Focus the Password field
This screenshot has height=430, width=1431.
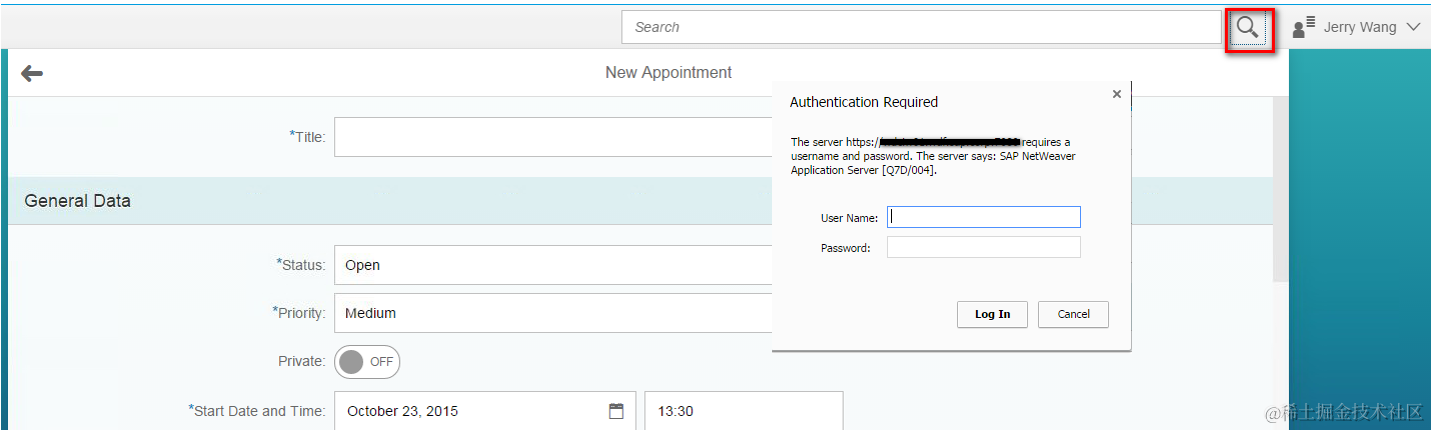click(x=984, y=247)
